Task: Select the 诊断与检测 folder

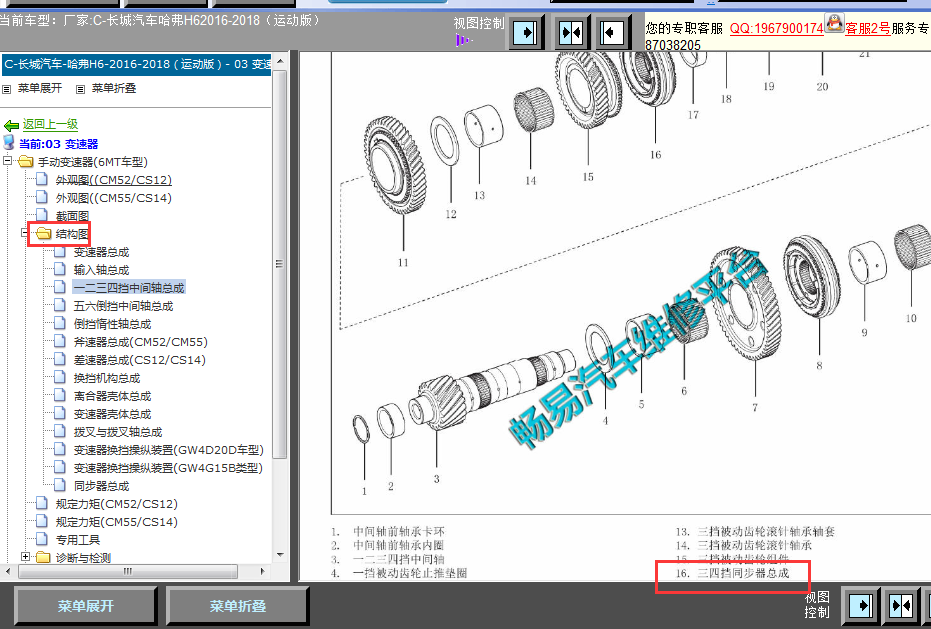Action: point(83,558)
